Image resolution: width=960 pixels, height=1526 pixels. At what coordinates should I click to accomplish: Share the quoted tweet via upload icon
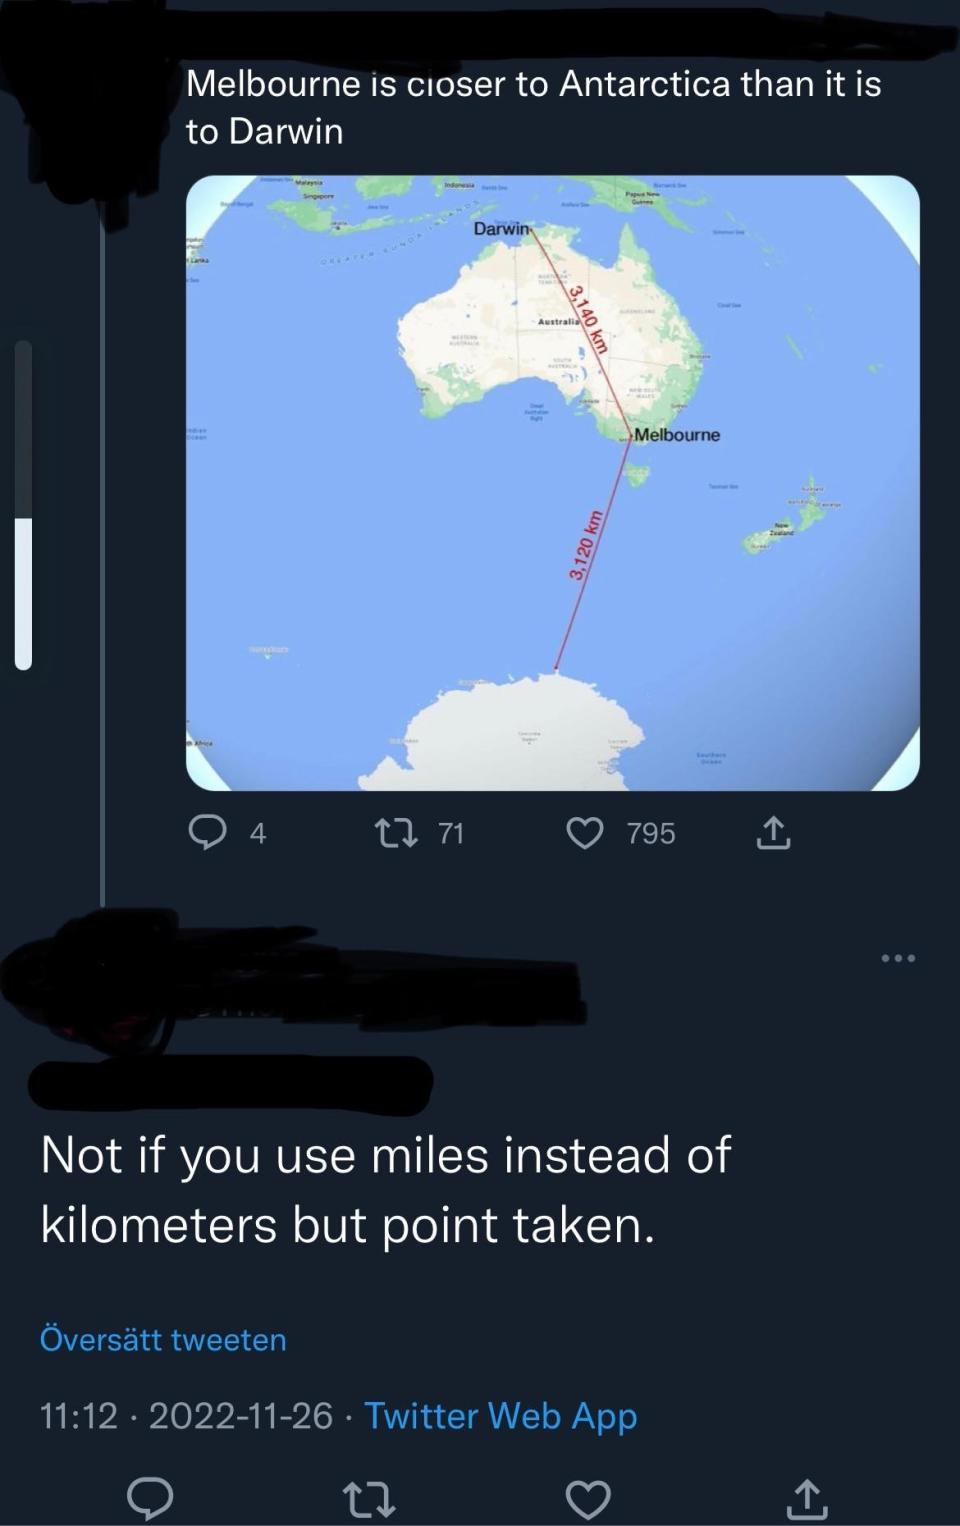coord(773,832)
